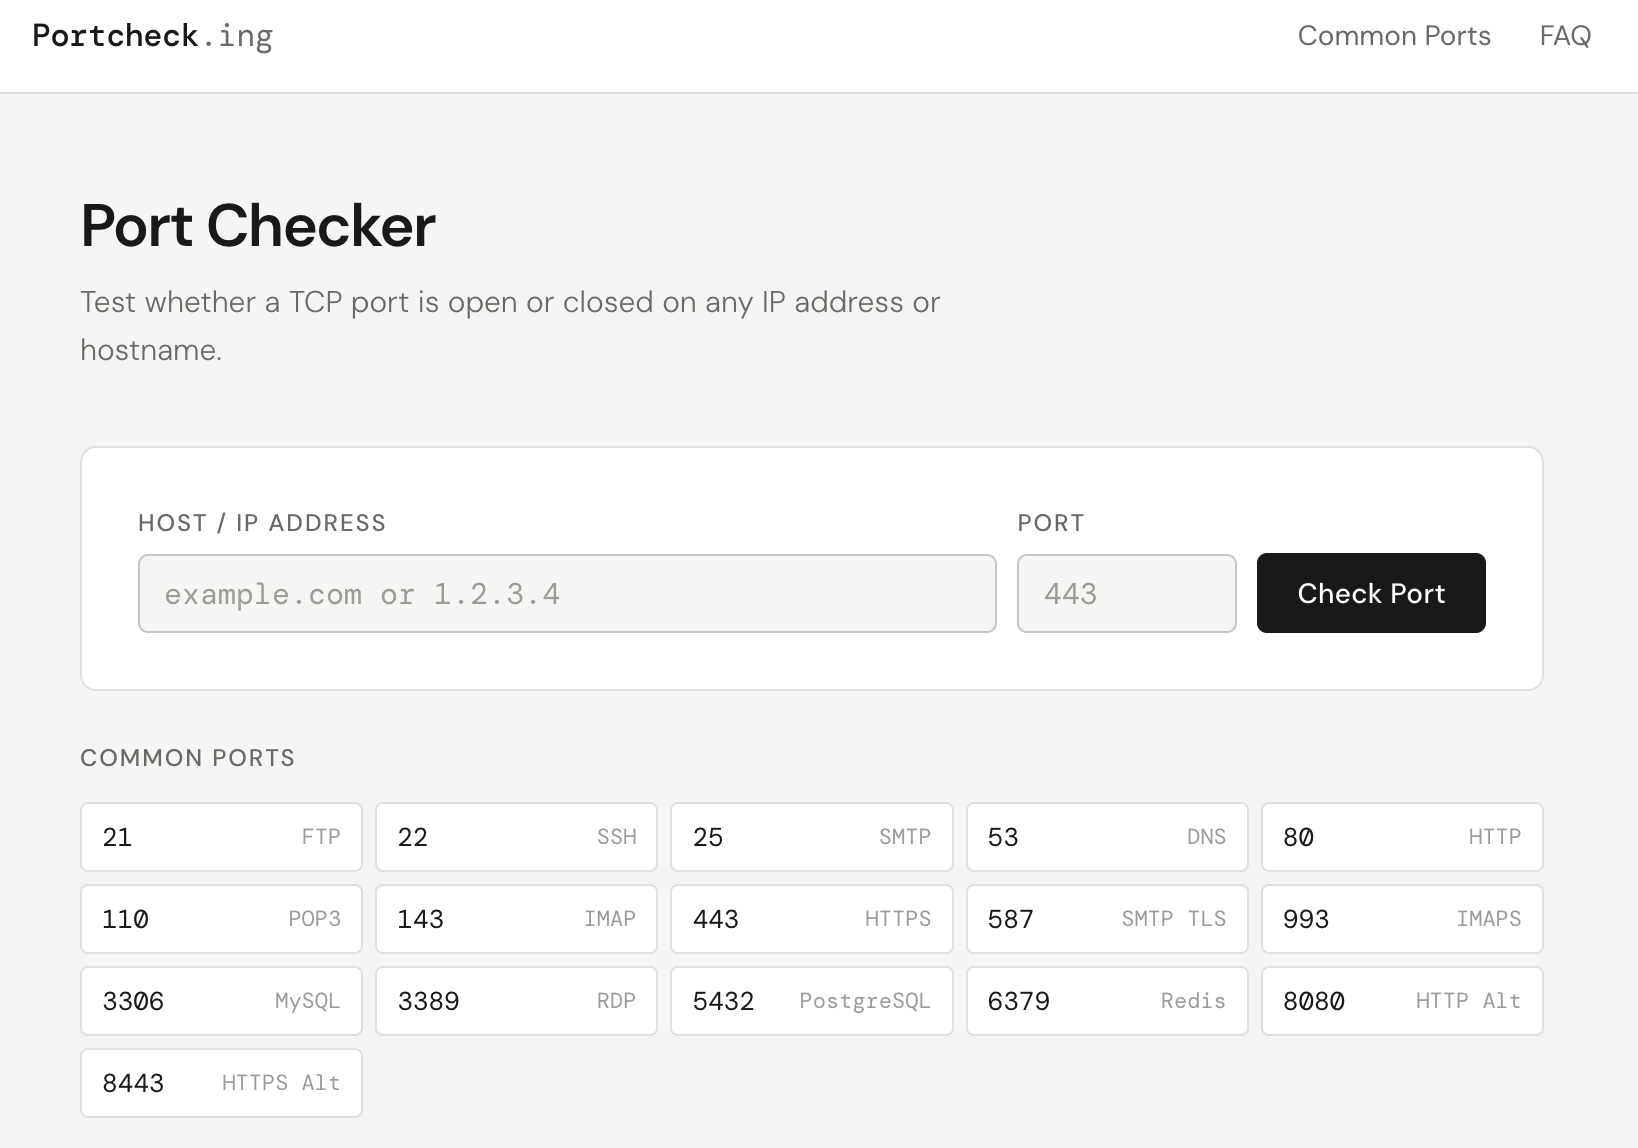Viewport: 1638px width, 1148px height.
Task: Open the FAQ page link
Action: [x=1564, y=36]
